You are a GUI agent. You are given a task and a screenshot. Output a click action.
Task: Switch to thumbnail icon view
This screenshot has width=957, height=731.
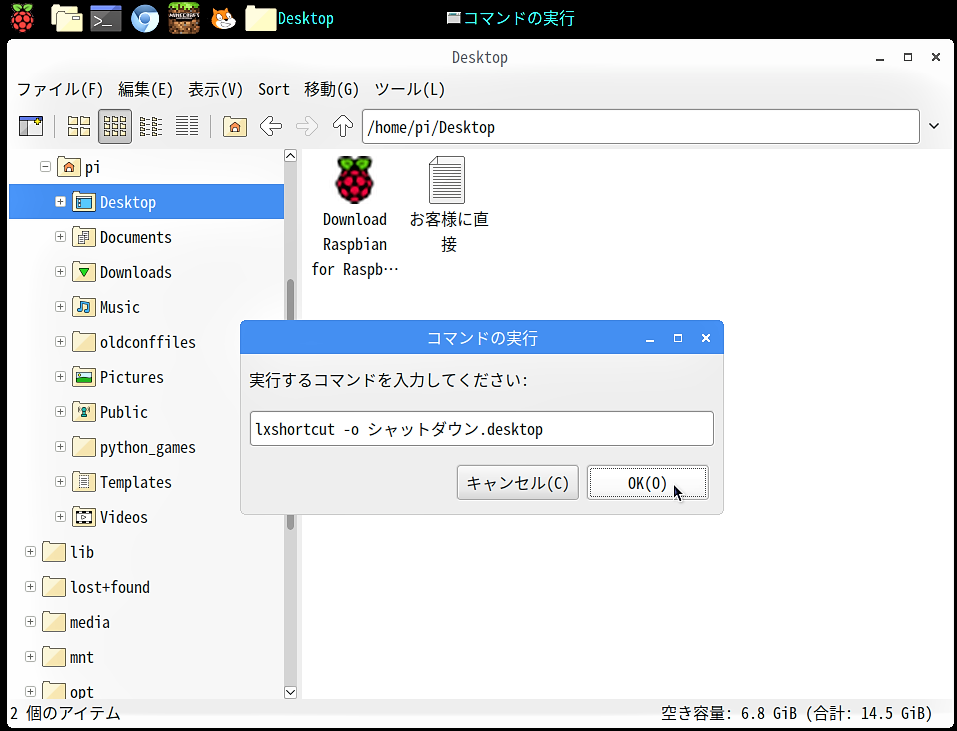pyautogui.click(x=115, y=126)
